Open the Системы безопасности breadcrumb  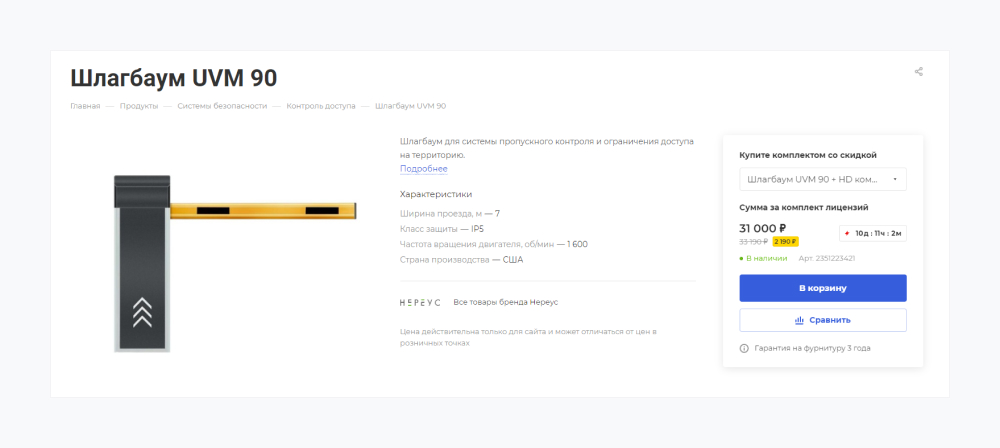222,106
